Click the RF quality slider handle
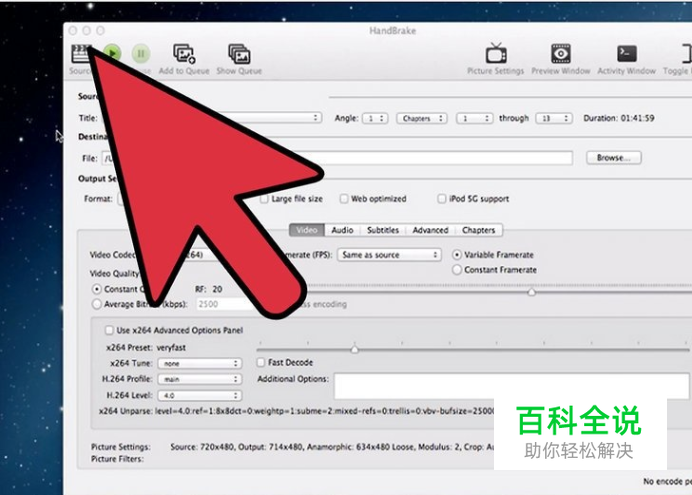Viewport: 692px width, 495px height. tap(532, 292)
